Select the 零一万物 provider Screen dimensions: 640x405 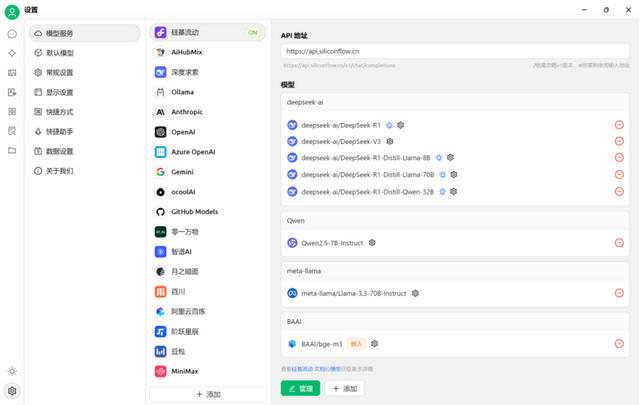[207, 231]
